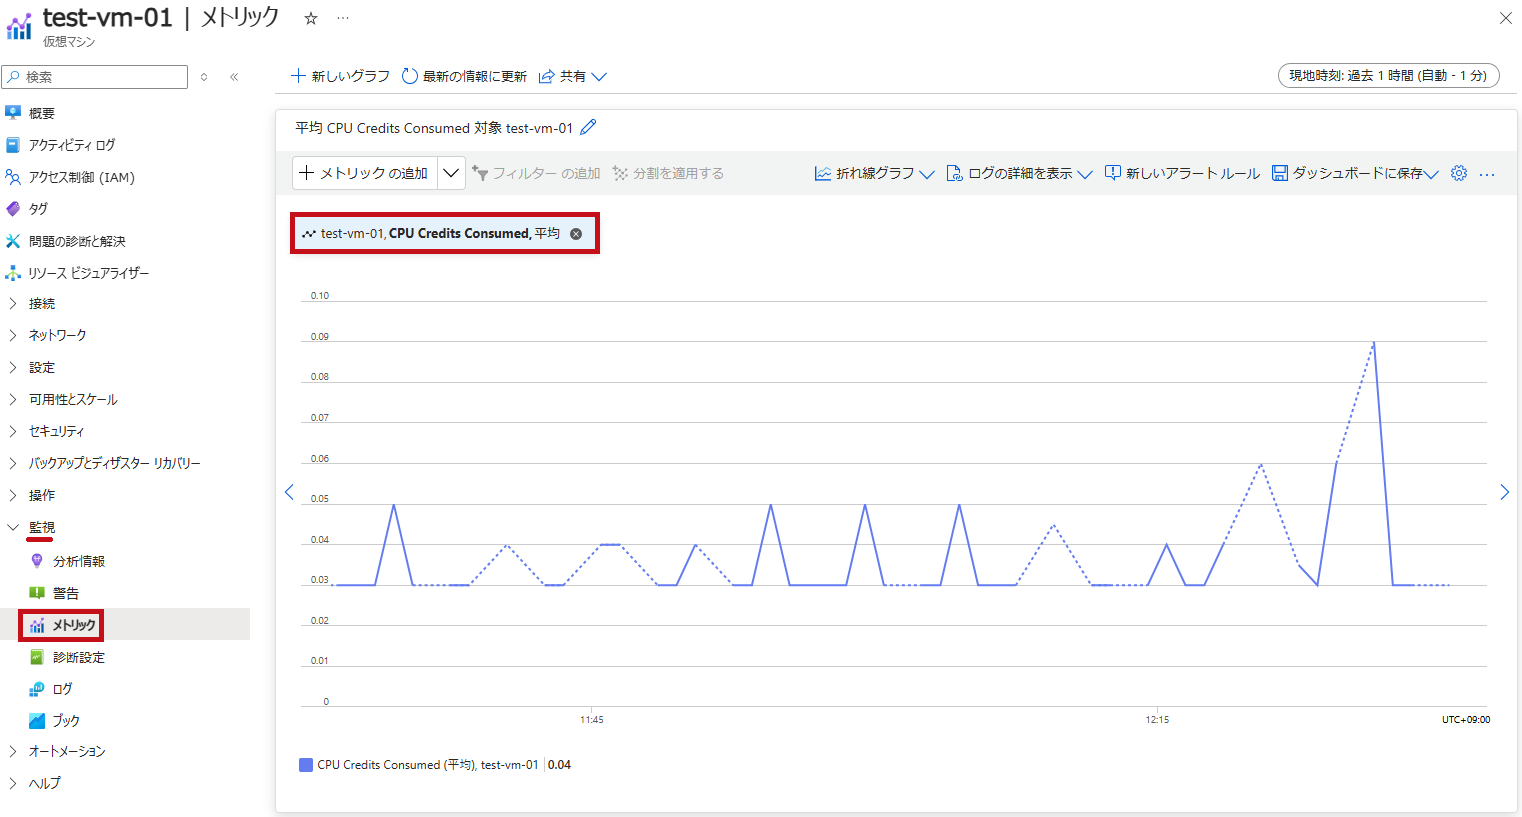Focus the 検索 search field

click(95, 77)
